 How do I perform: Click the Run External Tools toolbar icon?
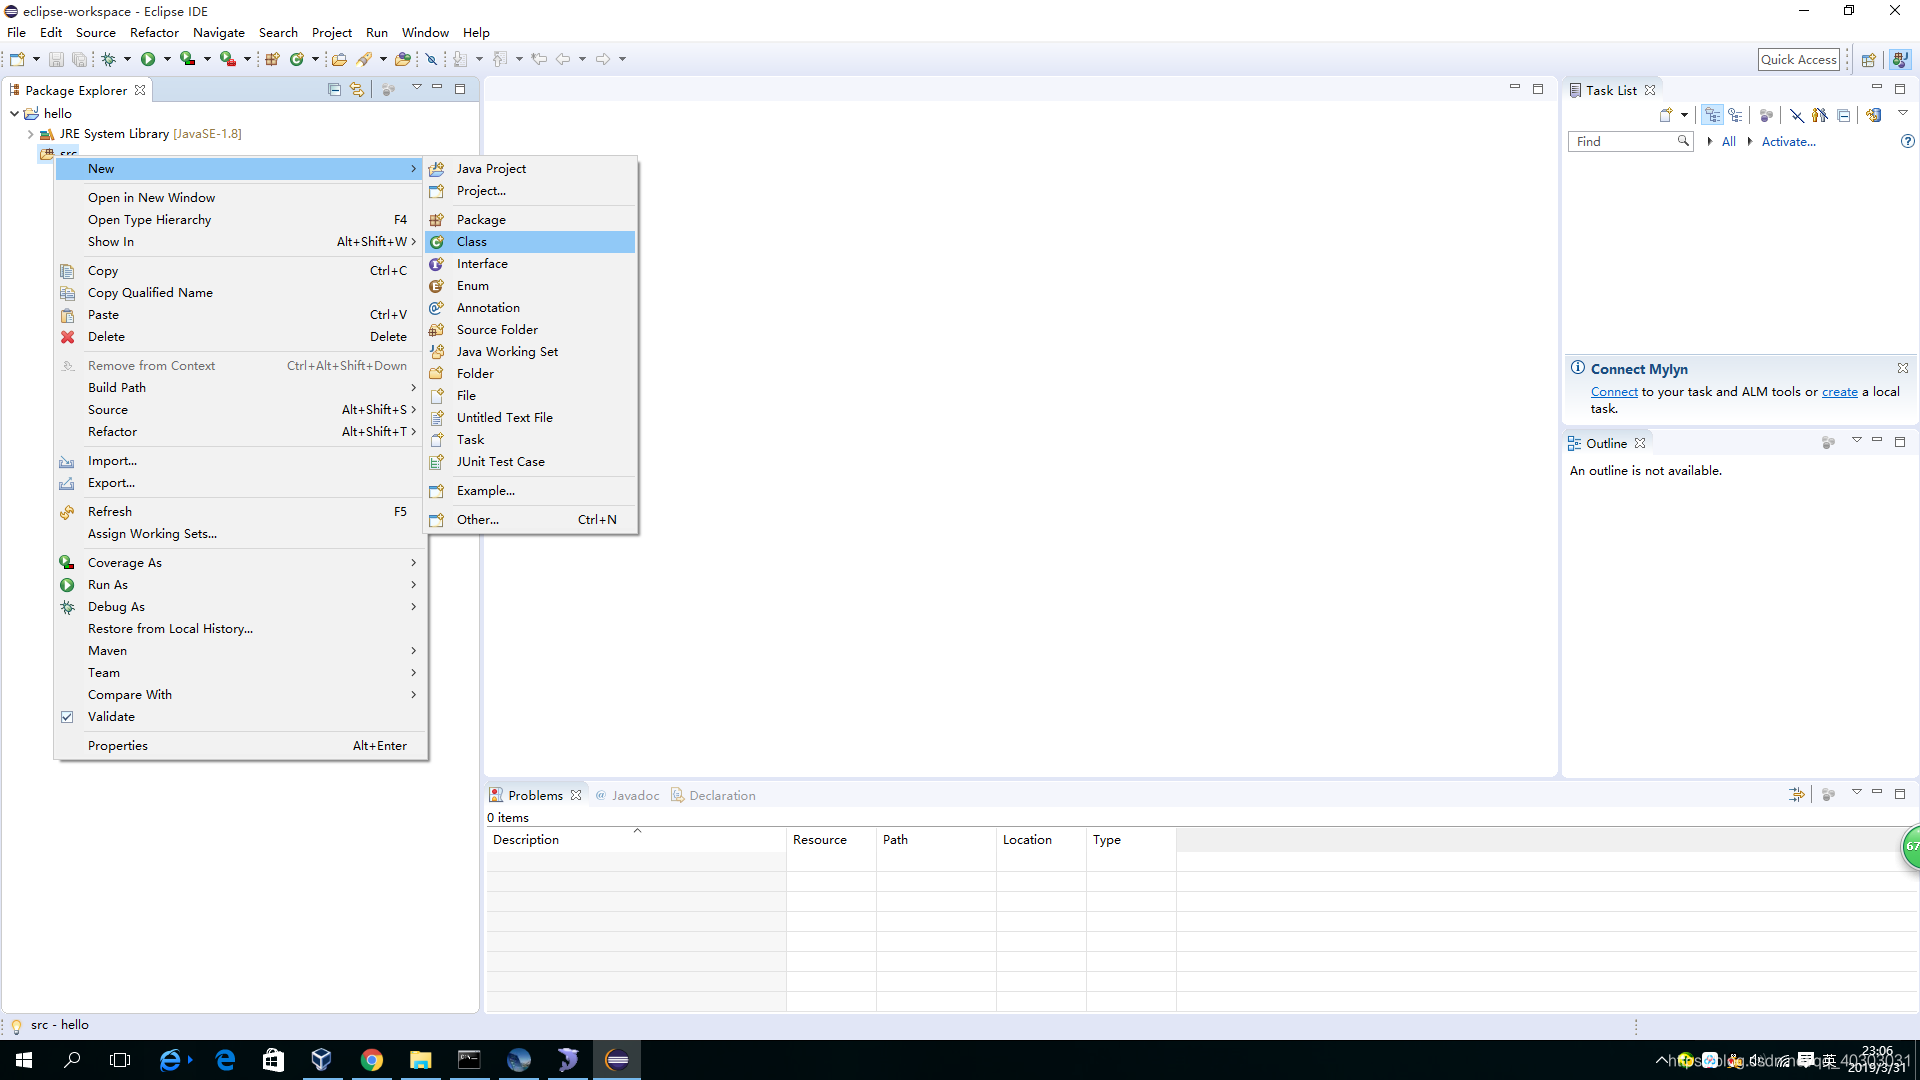click(228, 59)
